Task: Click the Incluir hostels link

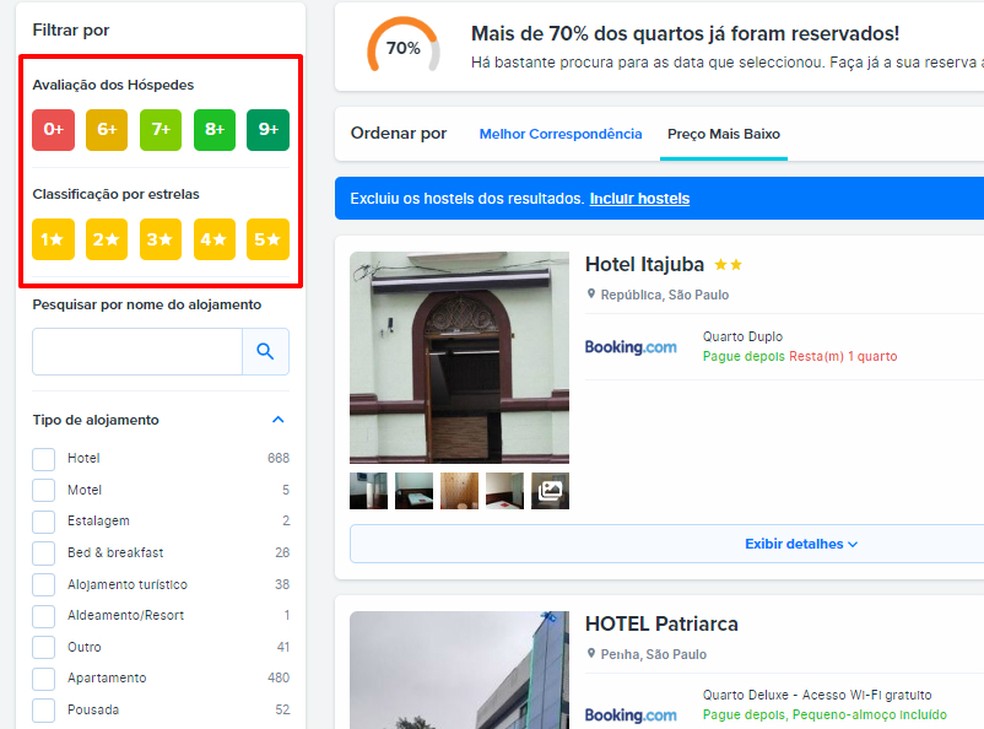Action: pyautogui.click(x=639, y=198)
